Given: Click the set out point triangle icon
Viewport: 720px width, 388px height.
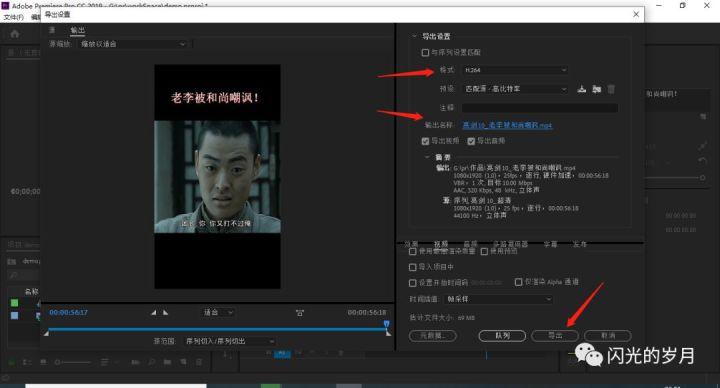Looking at the screenshot, I should [x=165, y=313].
